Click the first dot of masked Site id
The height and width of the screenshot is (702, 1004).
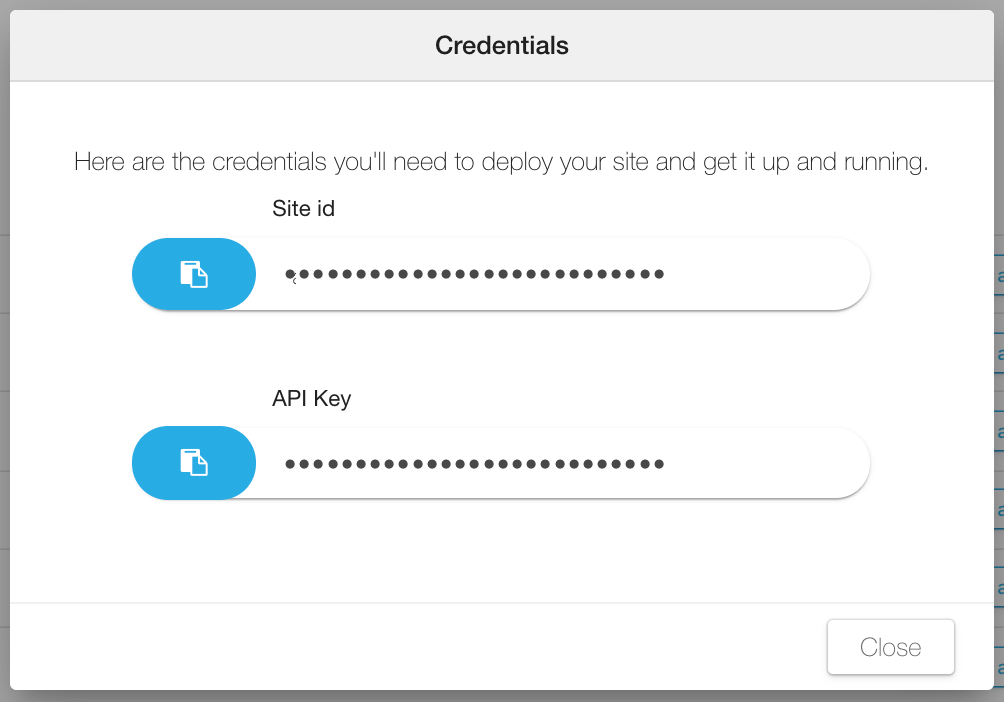291,273
